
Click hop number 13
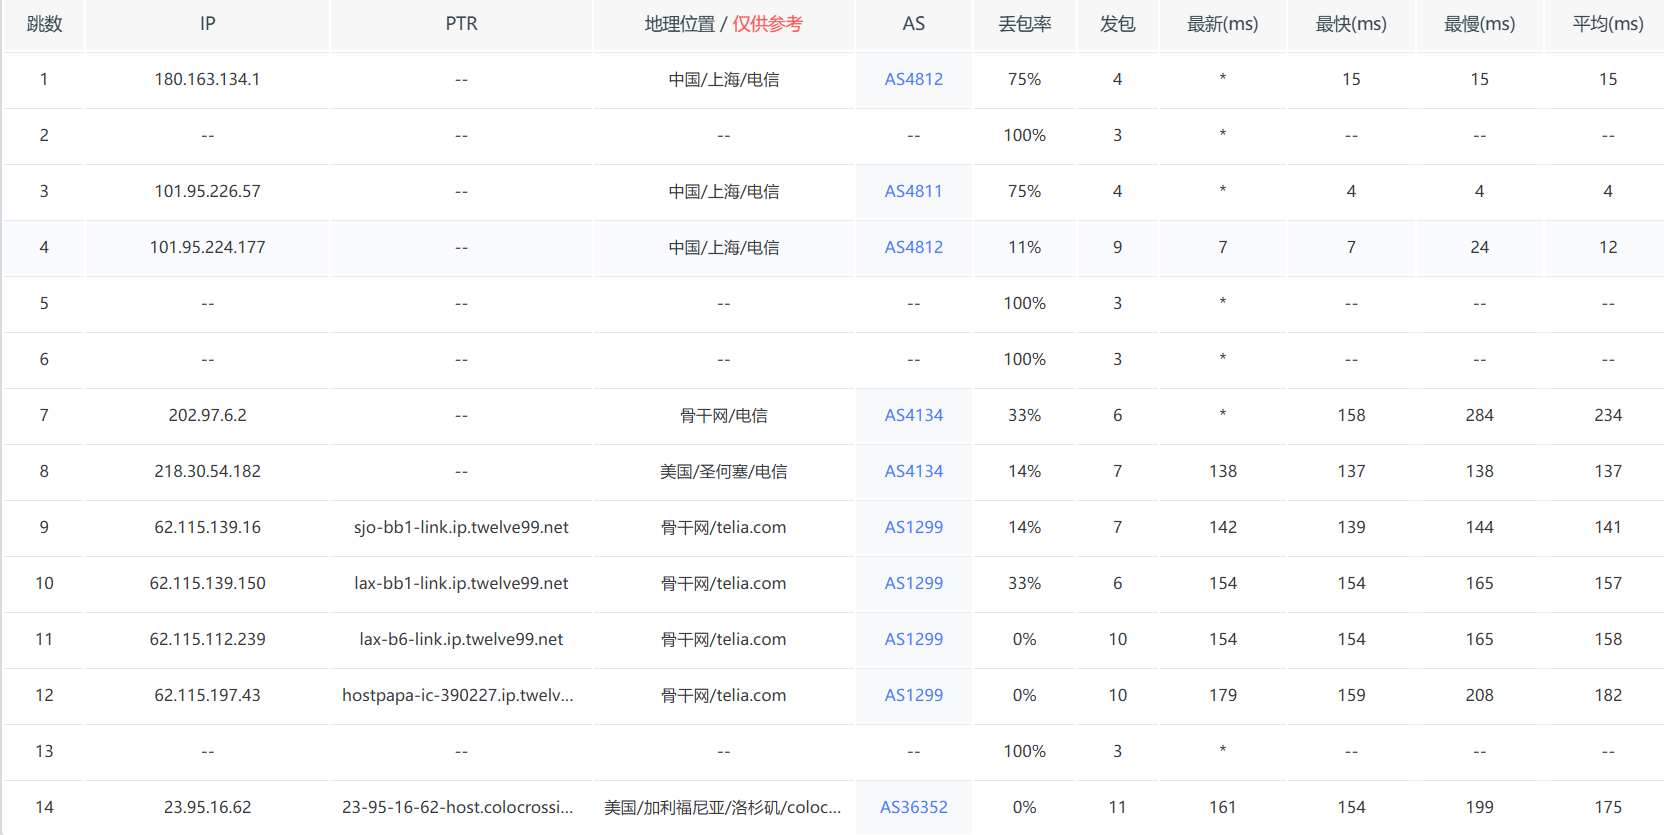coord(44,751)
